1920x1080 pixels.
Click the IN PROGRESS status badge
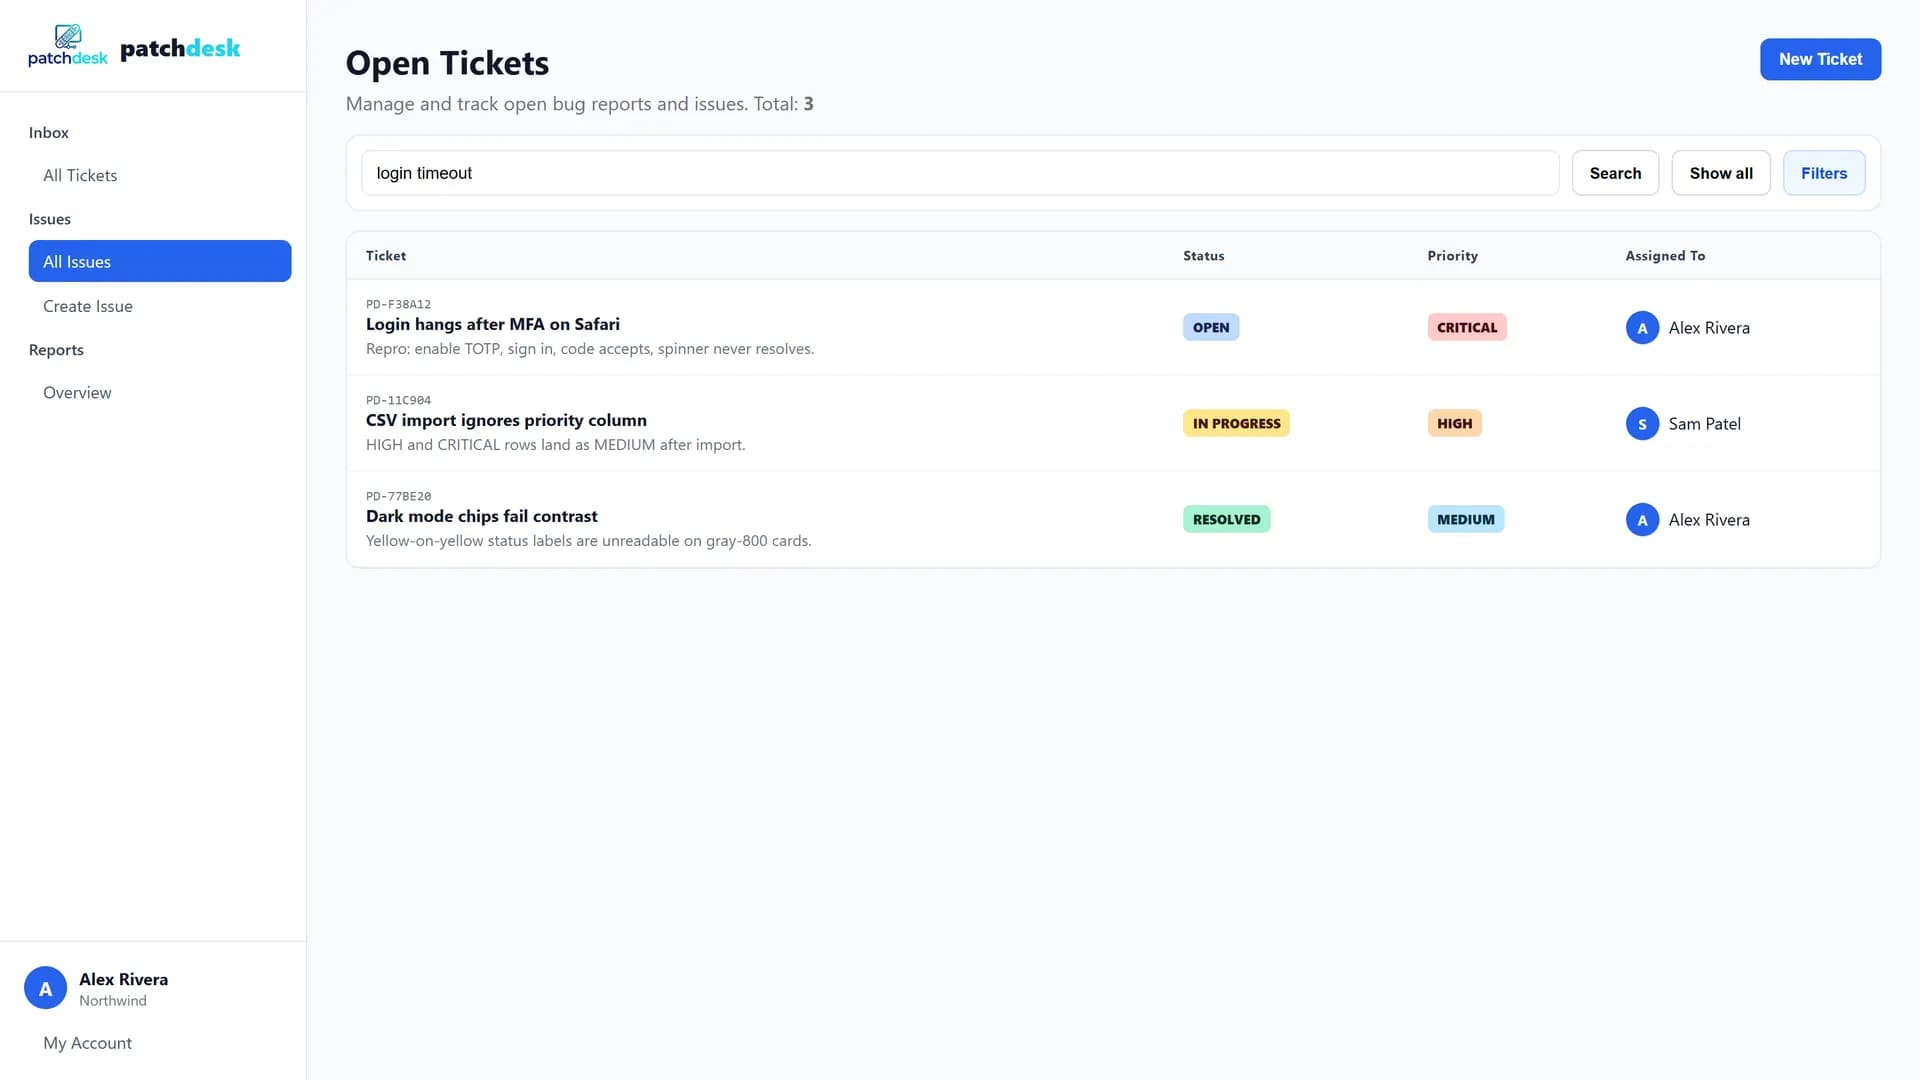click(x=1236, y=423)
